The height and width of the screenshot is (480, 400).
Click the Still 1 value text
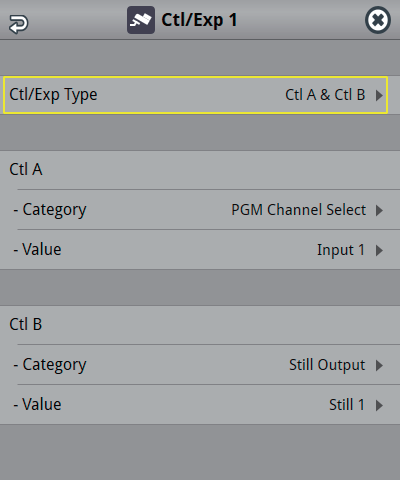[347, 405]
